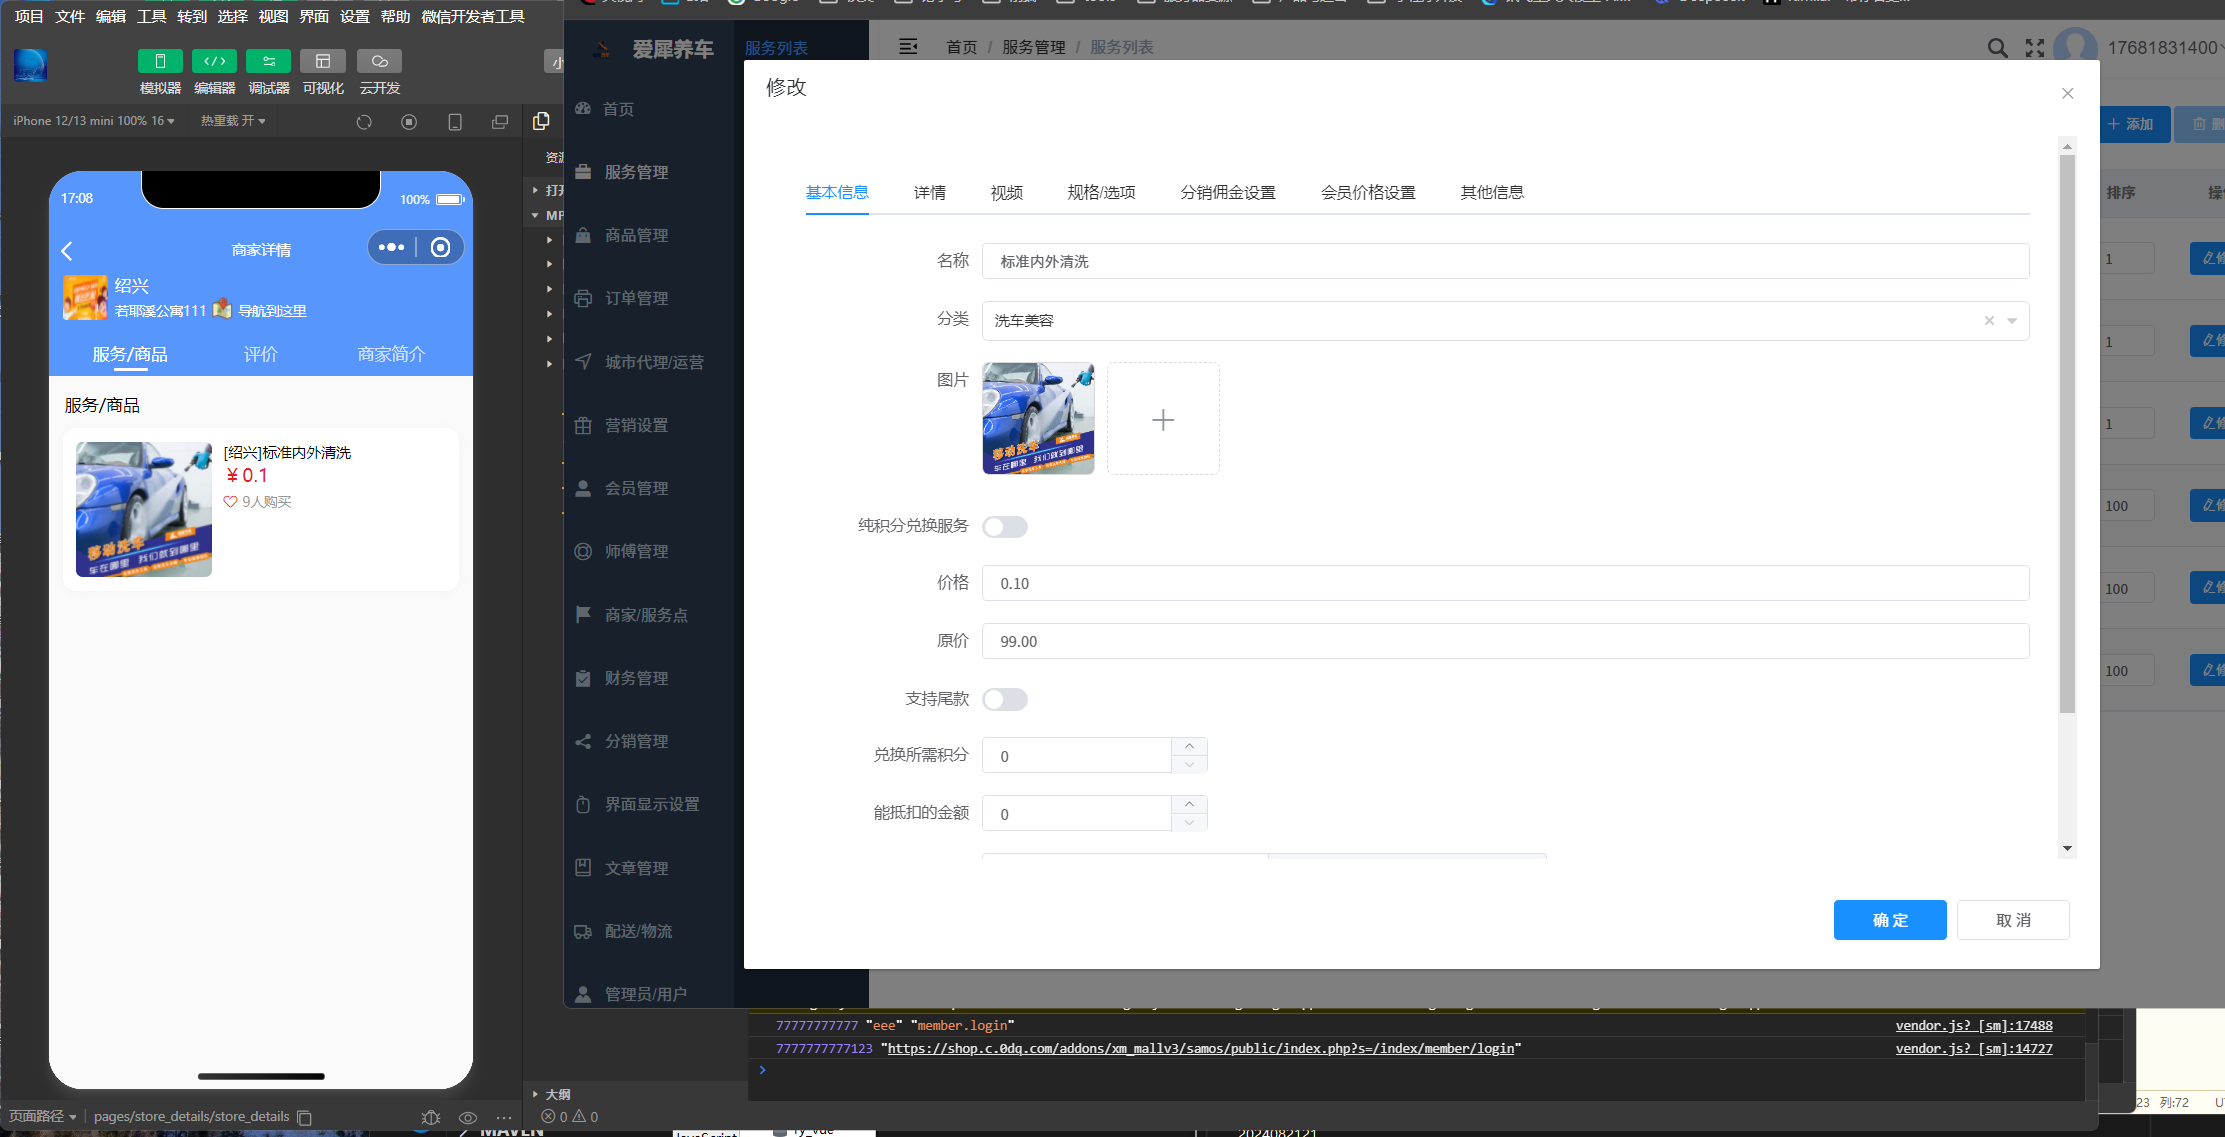Click the dialog vertical scrollbar thumb
The height and width of the screenshot is (1137, 2225).
pos(2067,432)
